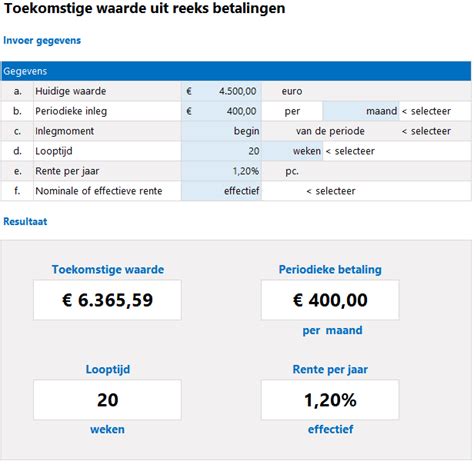Screen dimensions: 474x464
Task: Edit the Periodieke inleg amount 400,00
Action: point(221,111)
